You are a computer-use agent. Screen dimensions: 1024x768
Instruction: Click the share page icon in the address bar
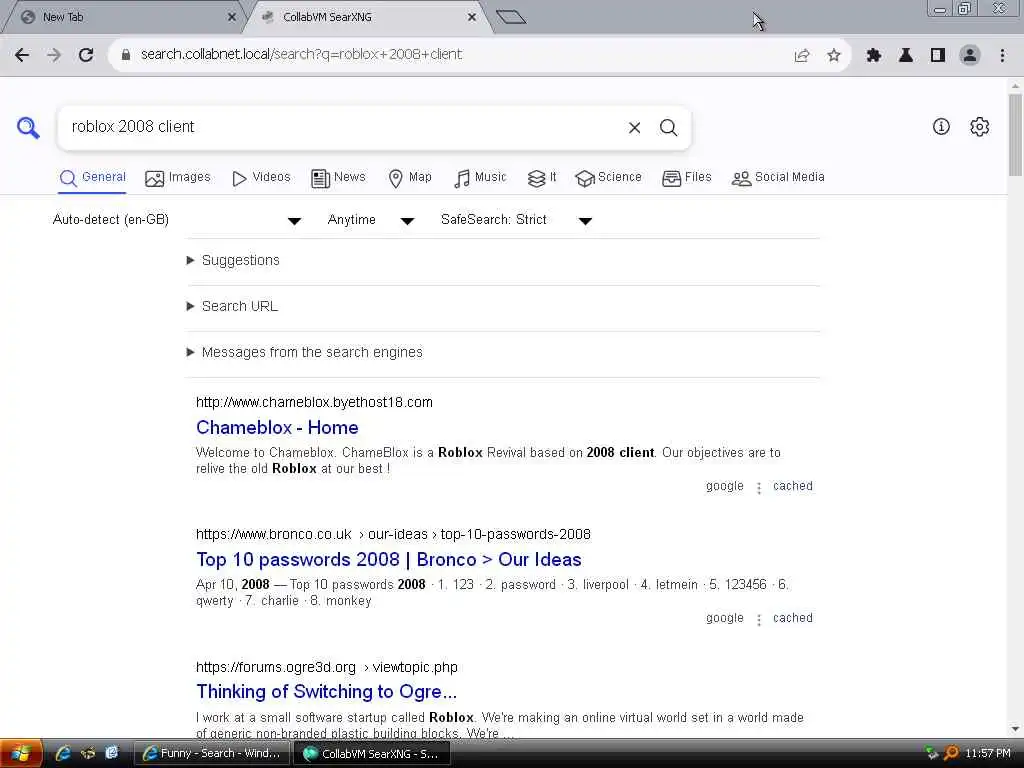(802, 56)
